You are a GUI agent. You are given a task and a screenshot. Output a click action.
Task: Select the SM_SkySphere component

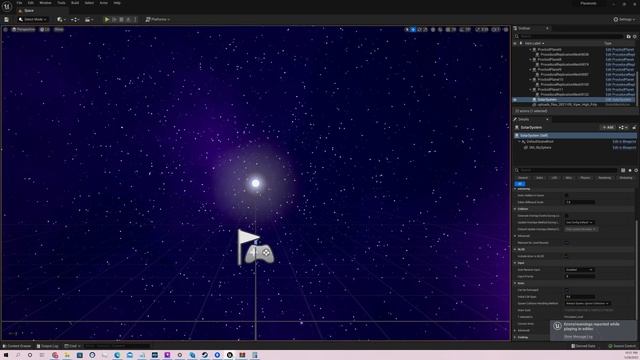pos(540,147)
